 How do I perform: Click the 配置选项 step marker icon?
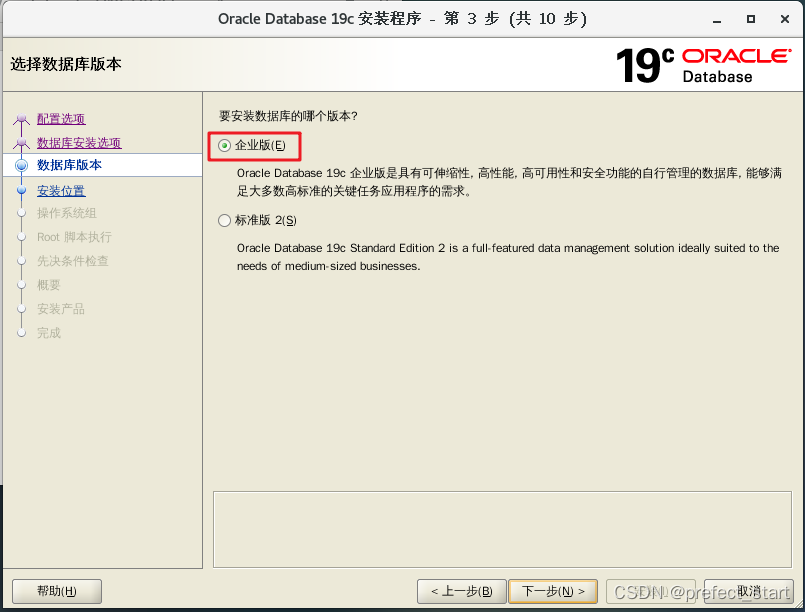tap(22, 120)
